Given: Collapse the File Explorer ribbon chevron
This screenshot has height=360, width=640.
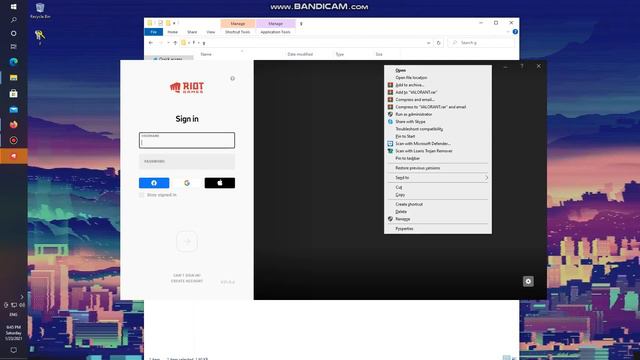Looking at the screenshot, I should click(508, 32).
